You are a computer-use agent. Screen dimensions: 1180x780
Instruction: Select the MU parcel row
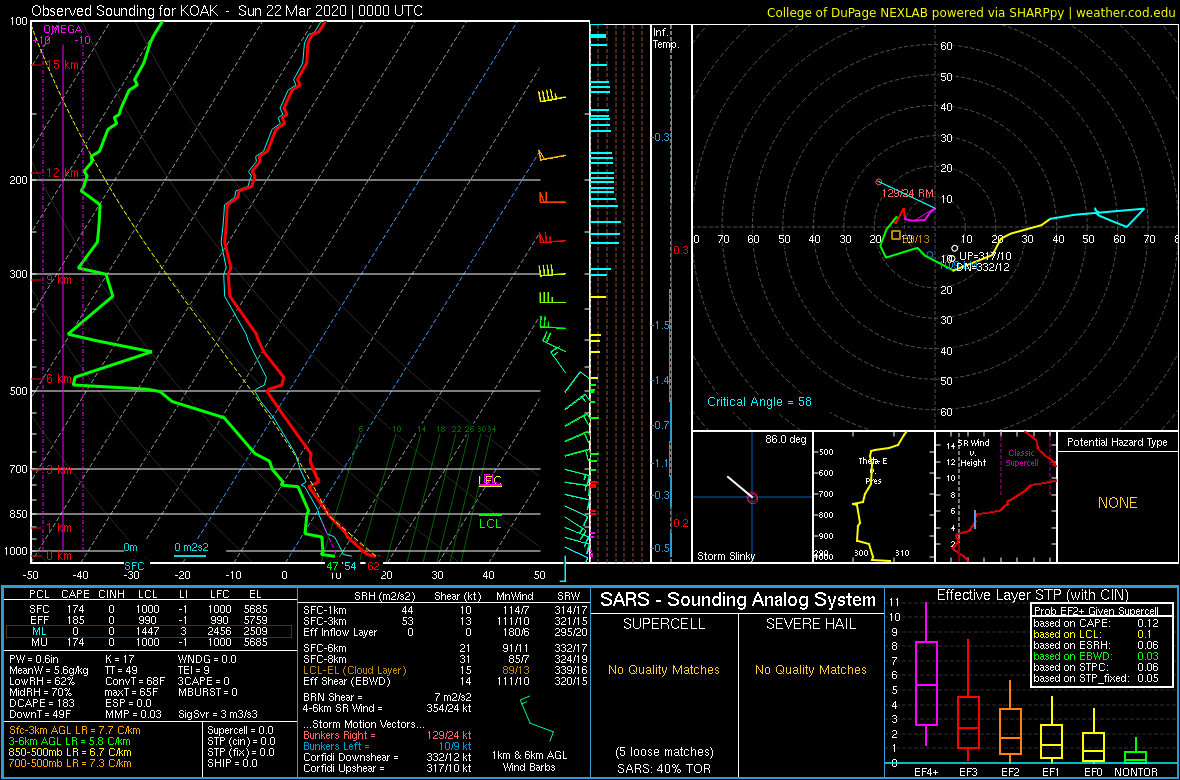tap(149, 645)
